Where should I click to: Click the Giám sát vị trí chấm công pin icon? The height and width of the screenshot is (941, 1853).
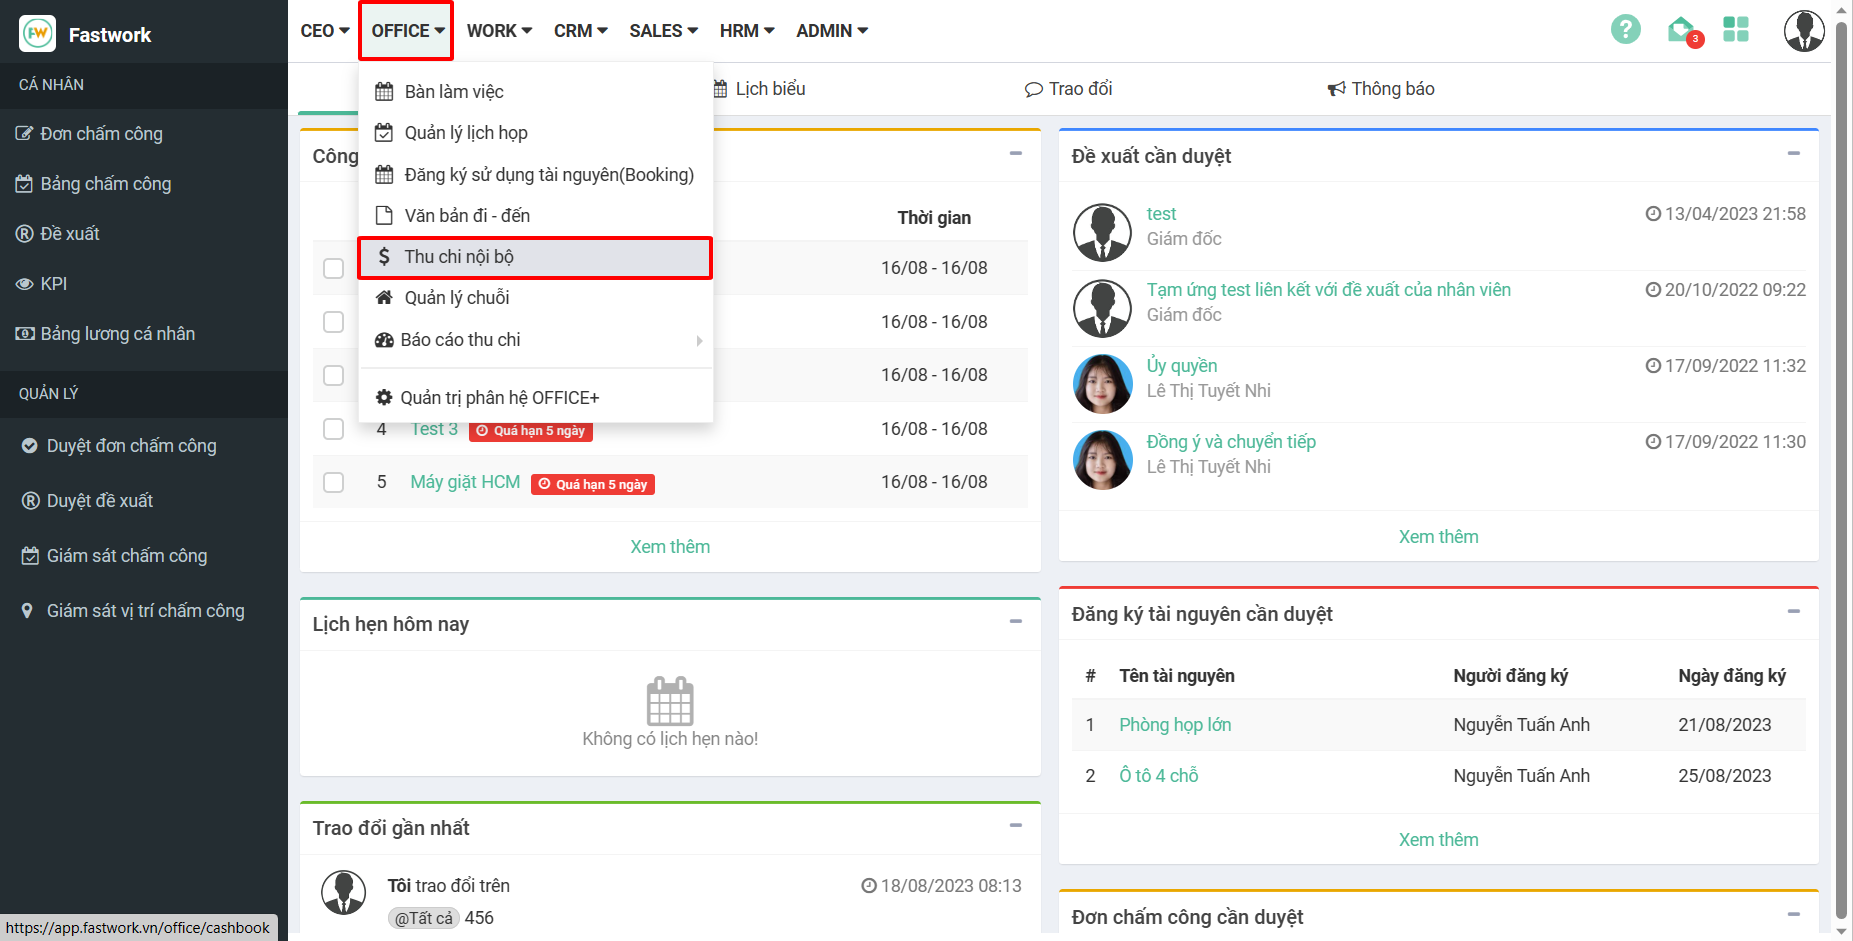tap(27, 611)
